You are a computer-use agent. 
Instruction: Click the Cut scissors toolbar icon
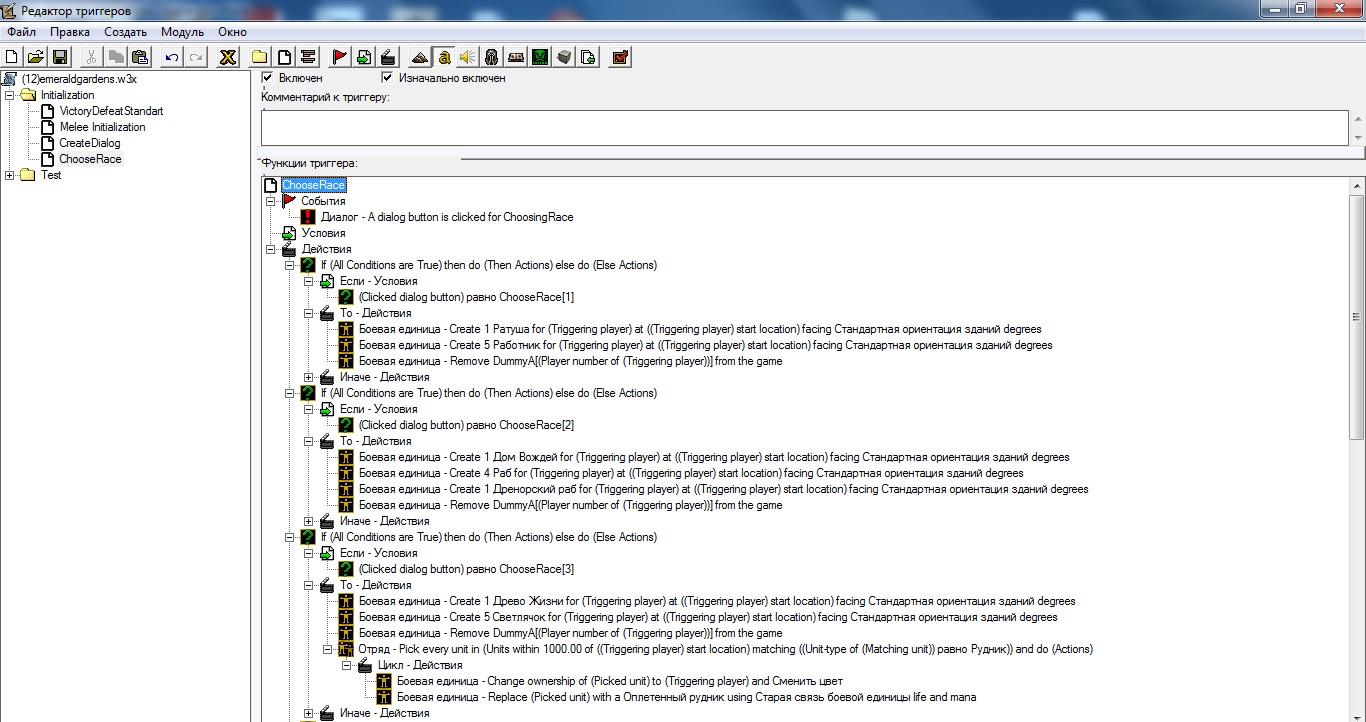tap(92, 57)
